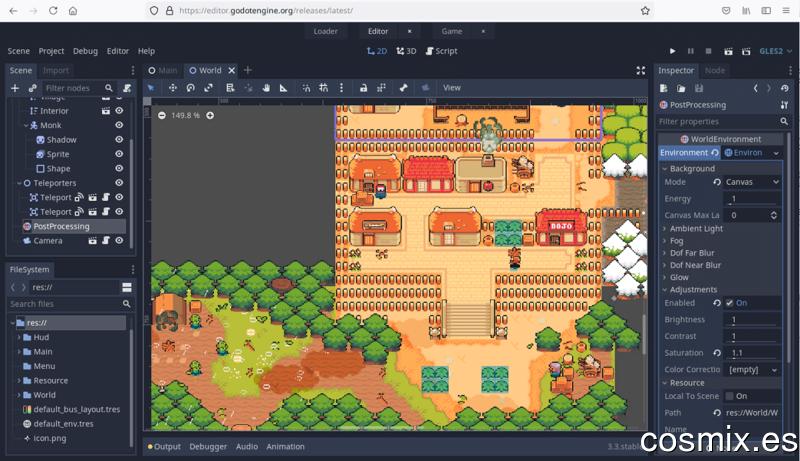Hide the Shape node

[119, 168]
